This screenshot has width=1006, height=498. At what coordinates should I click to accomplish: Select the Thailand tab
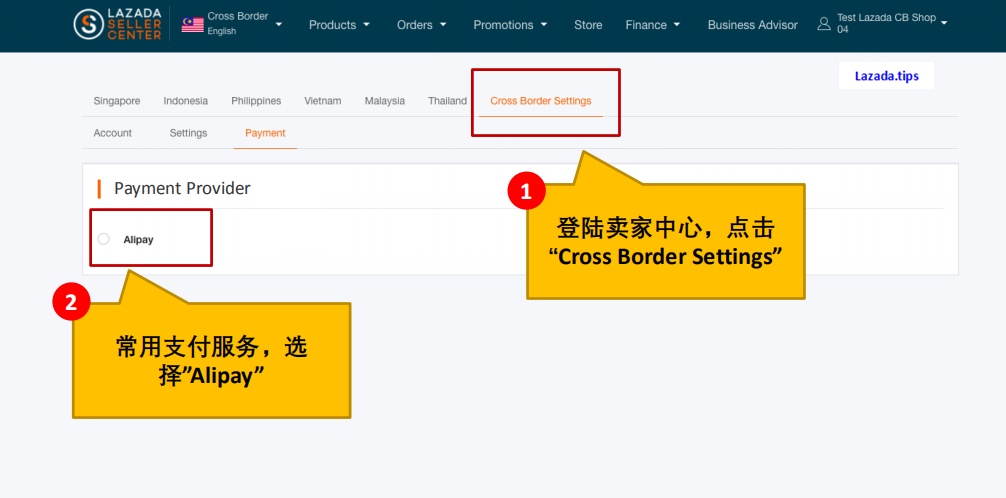click(447, 101)
